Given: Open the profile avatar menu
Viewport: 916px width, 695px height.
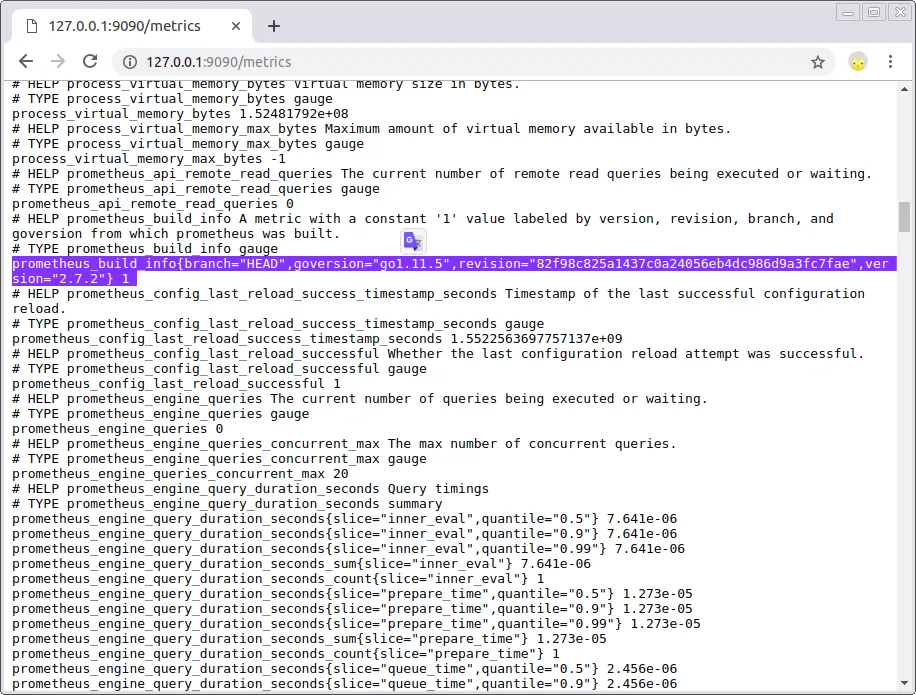Looking at the screenshot, I should click(x=858, y=62).
